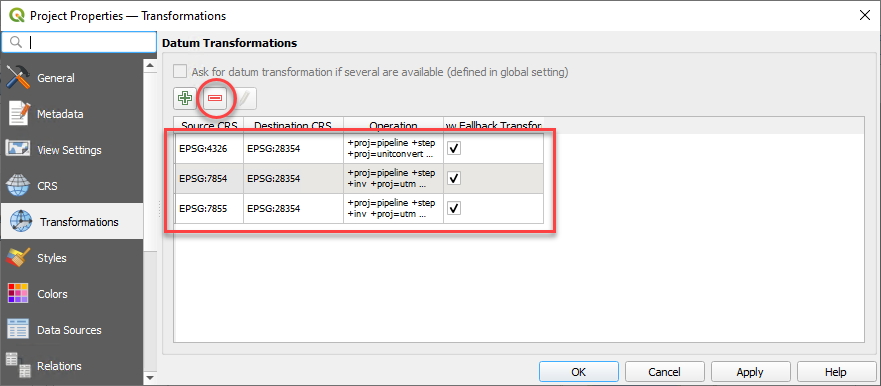Click the pencil edit transformation icon
881x386 pixels.
pyautogui.click(x=246, y=99)
